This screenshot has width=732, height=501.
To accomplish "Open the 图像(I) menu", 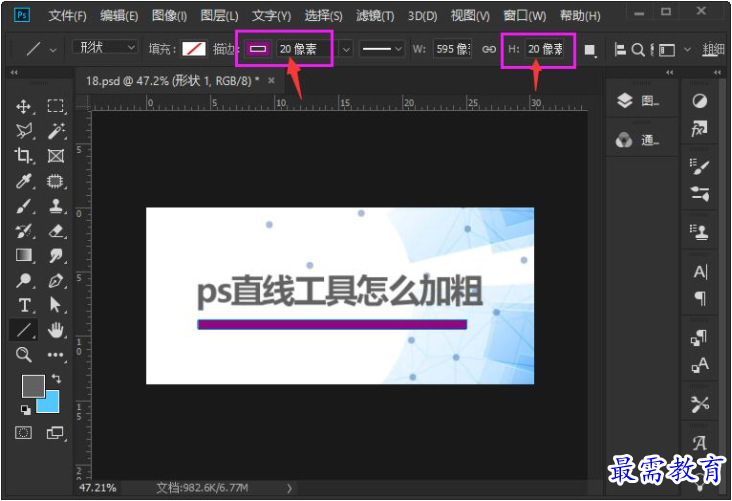I will pos(169,16).
